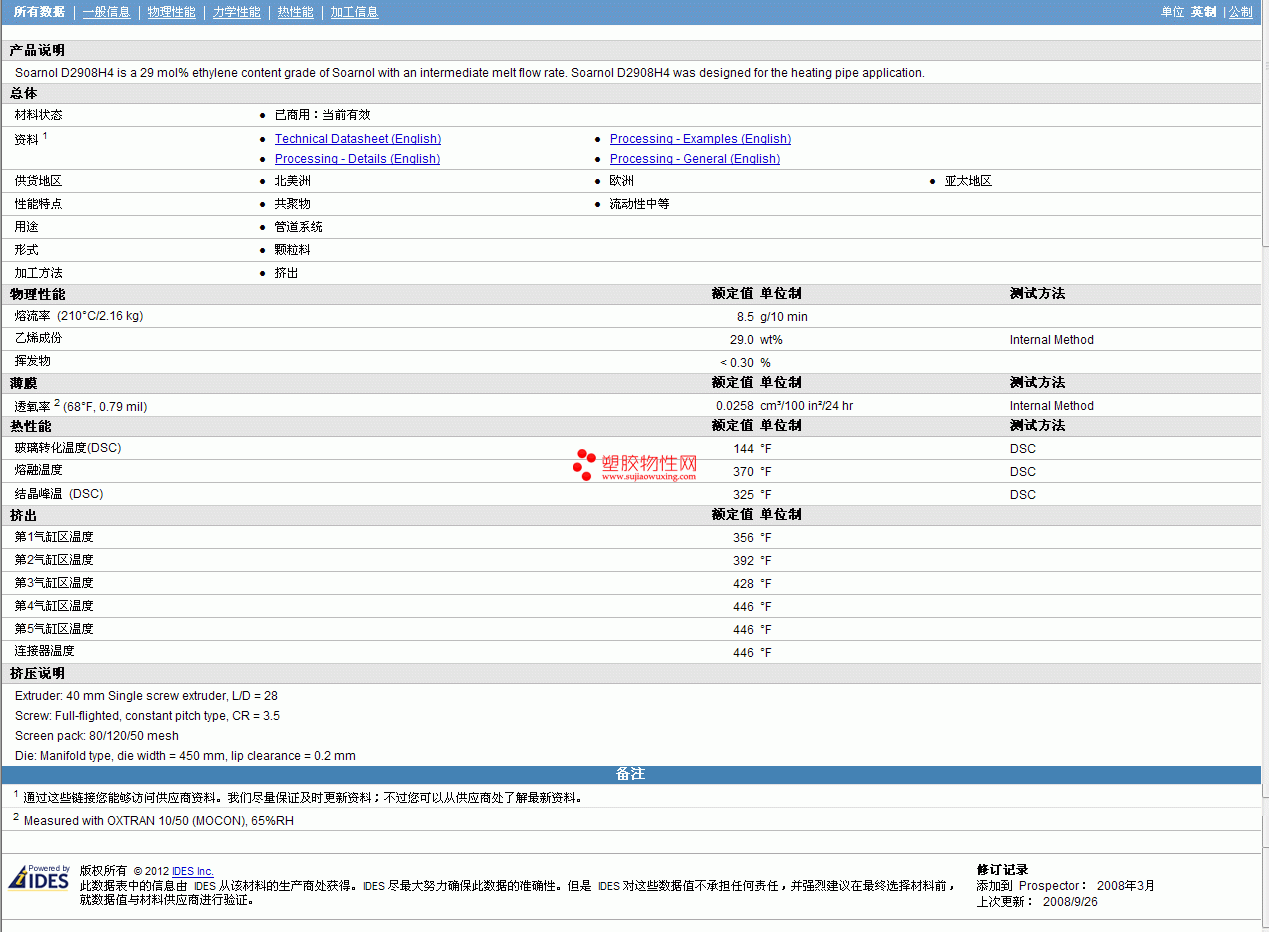Go to the 力学性能 tab

click(x=236, y=12)
